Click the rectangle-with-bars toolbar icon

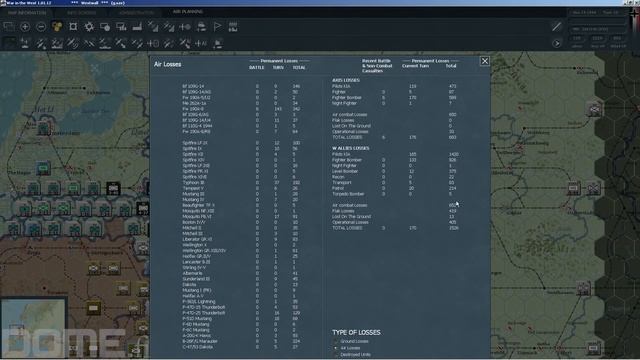tap(121, 27)
